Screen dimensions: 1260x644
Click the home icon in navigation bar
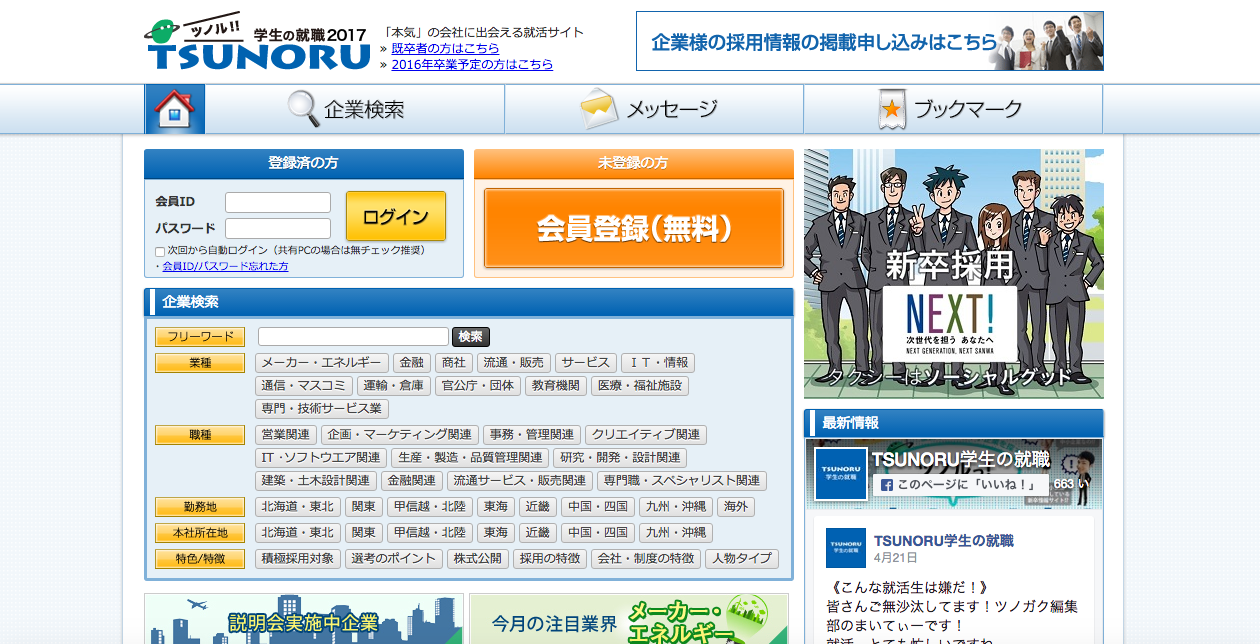tap(175, 109)
